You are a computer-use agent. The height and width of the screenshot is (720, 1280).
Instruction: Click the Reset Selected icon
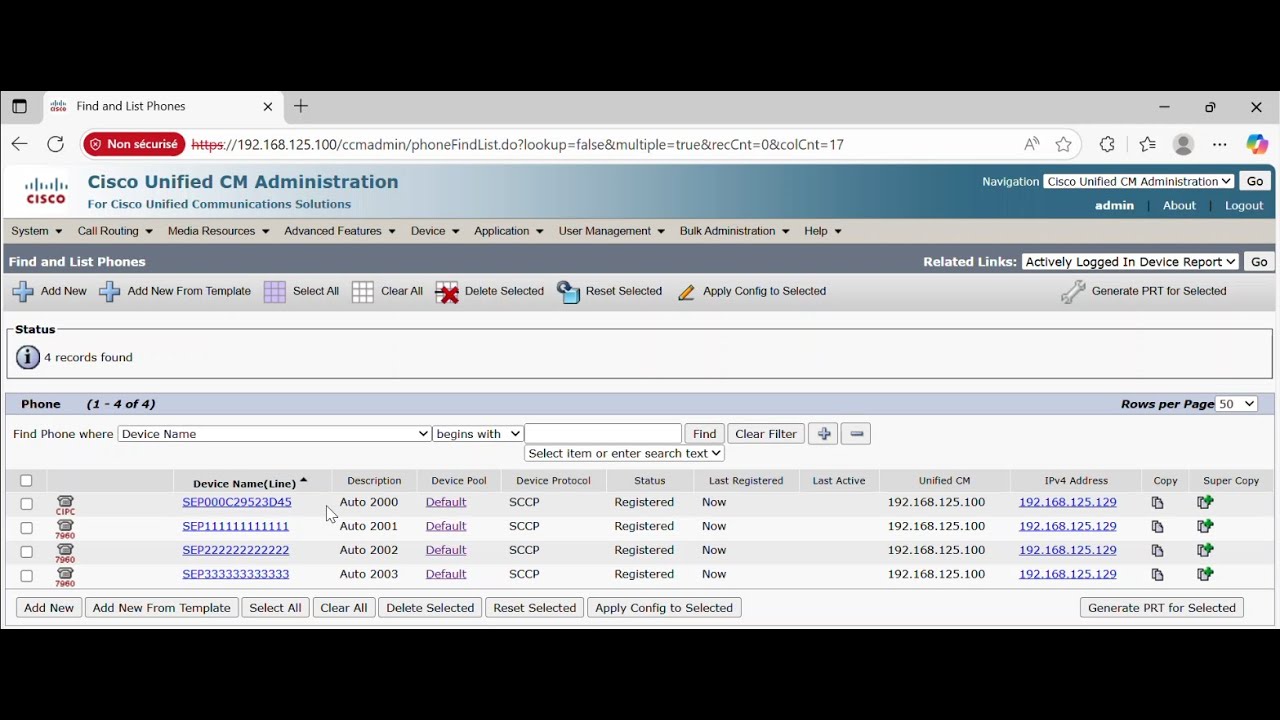(568, 292)
